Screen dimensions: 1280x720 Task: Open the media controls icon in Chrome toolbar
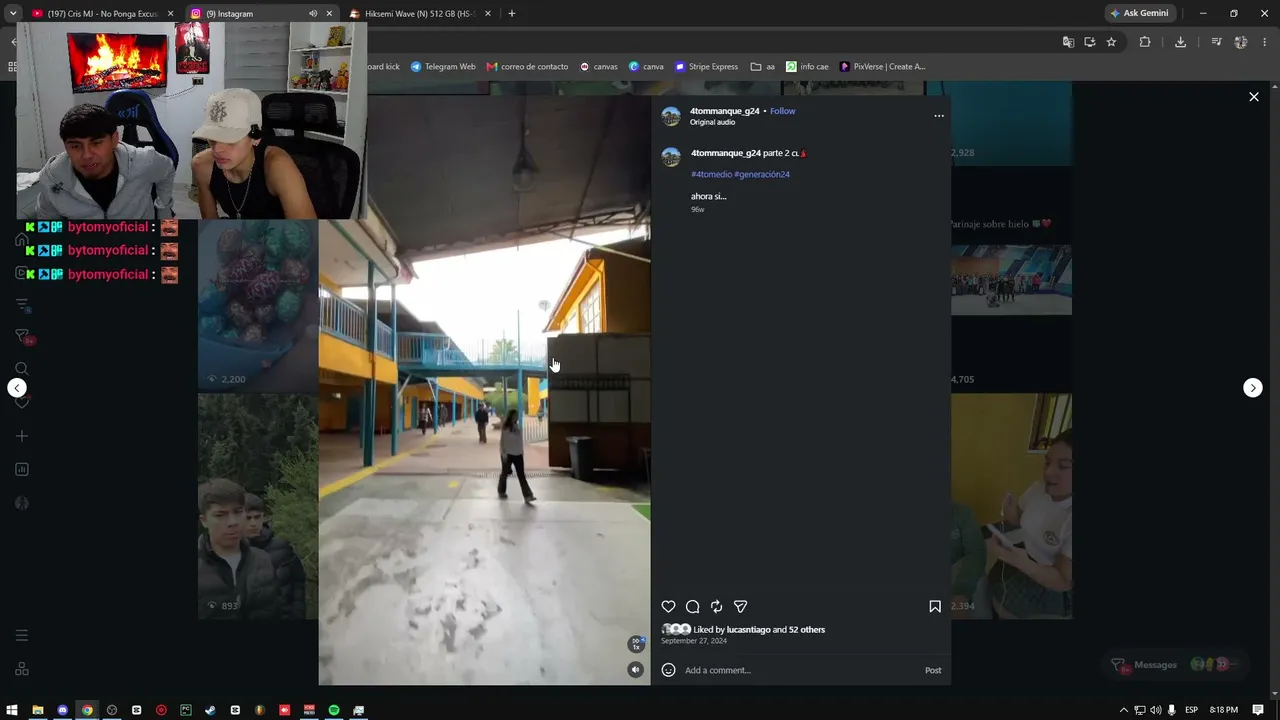[1216, 42]
